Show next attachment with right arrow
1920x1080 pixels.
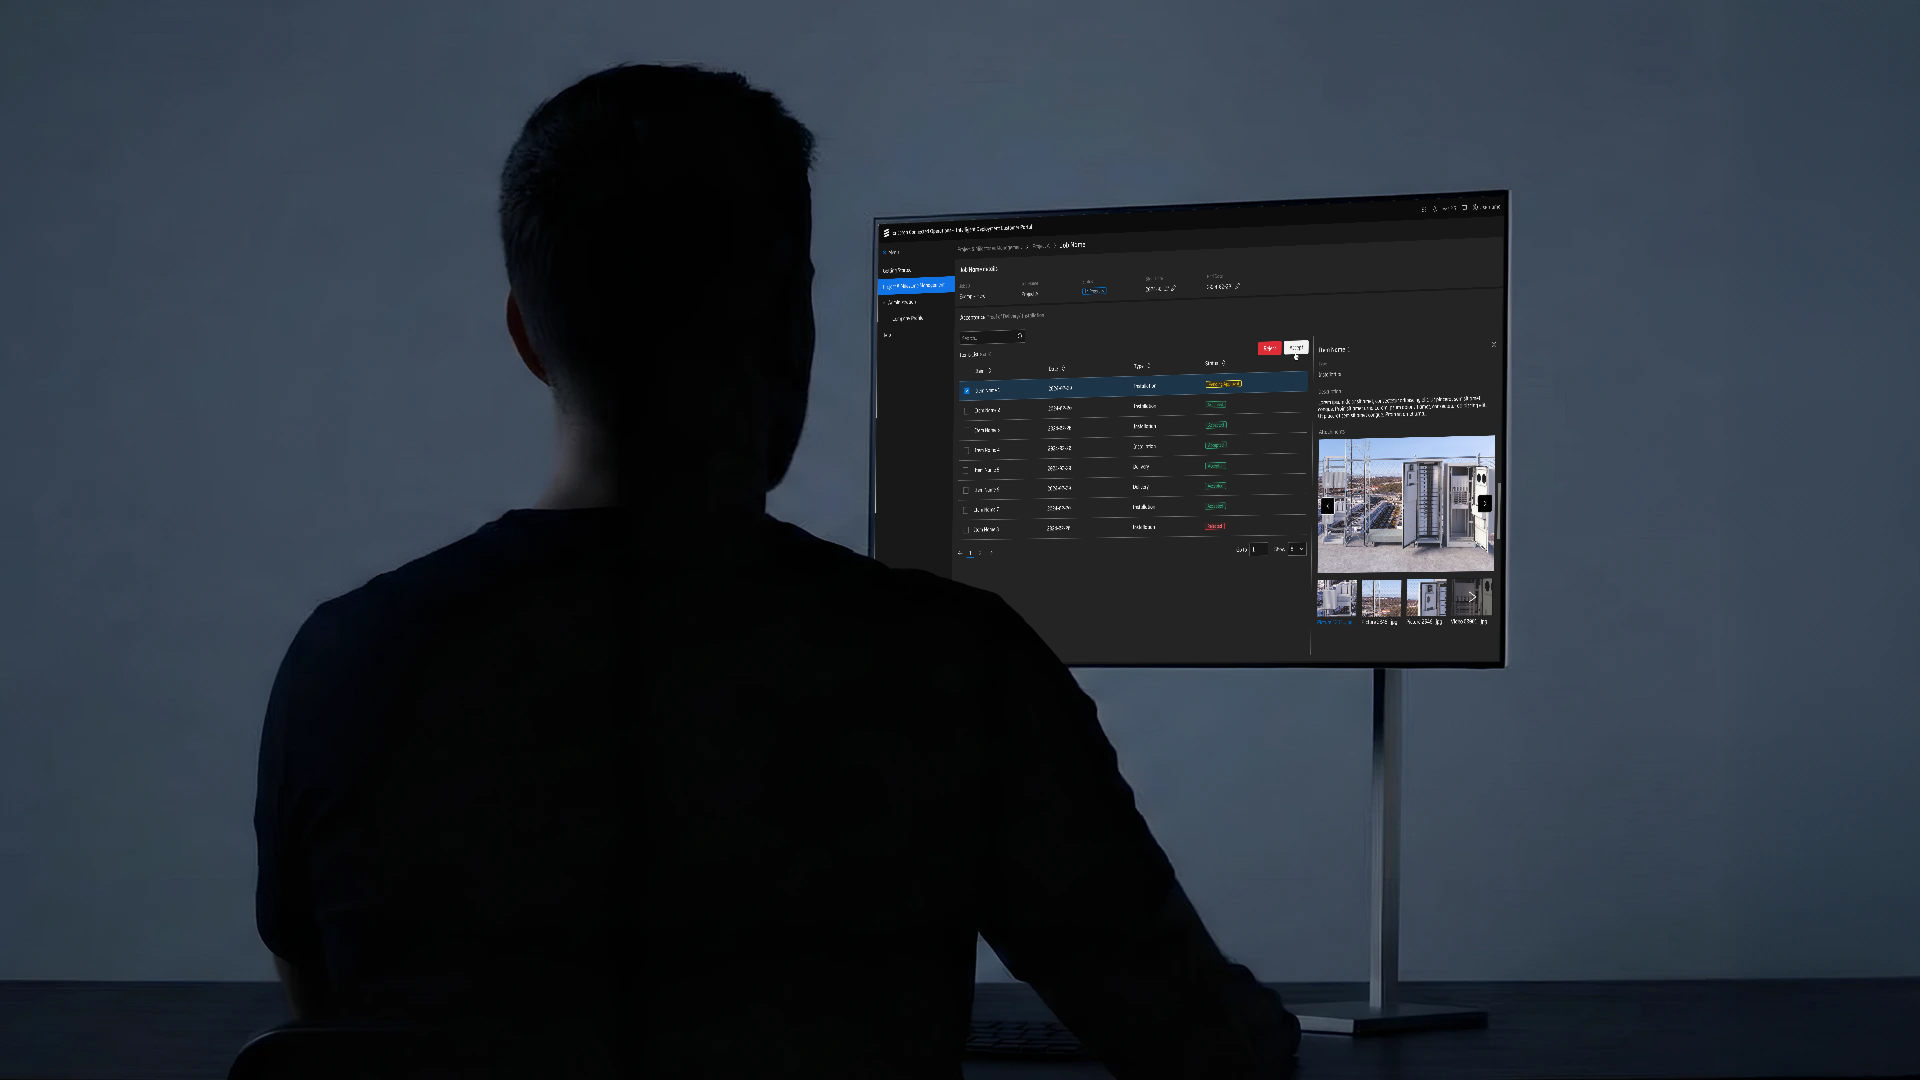click(x=1484, y=503)
